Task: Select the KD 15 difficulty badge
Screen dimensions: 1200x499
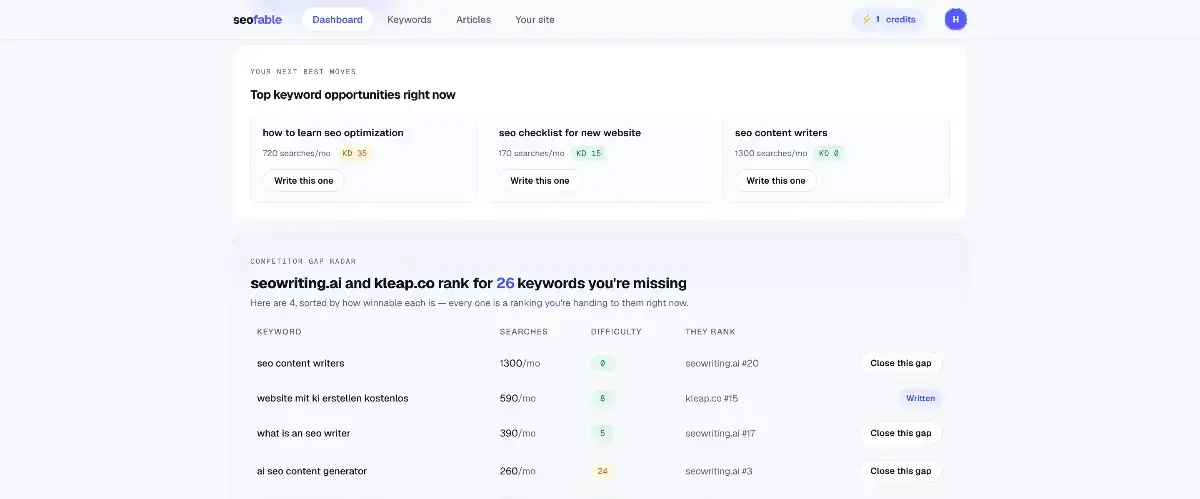Action: [589, 153]
